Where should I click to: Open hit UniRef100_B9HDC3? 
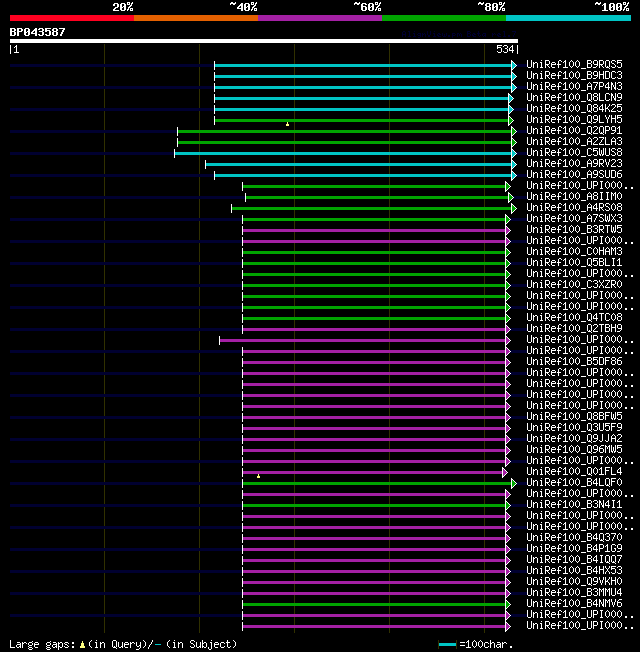coord(574,75)
